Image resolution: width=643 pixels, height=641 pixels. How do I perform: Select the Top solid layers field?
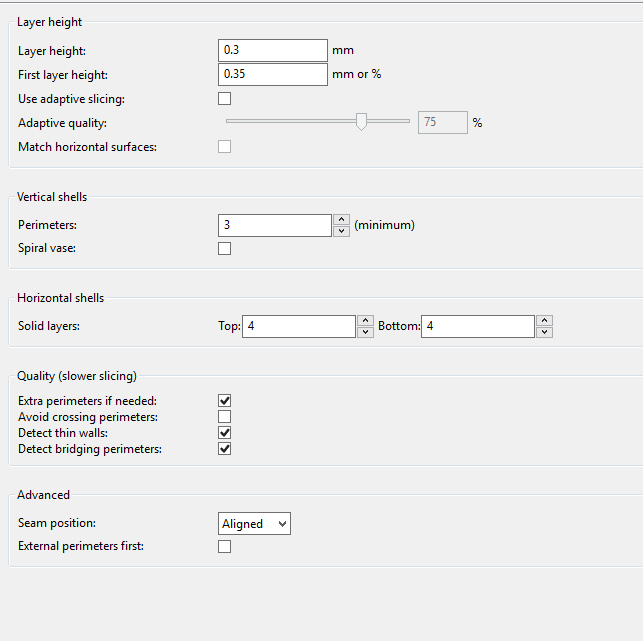click(299, 326)
